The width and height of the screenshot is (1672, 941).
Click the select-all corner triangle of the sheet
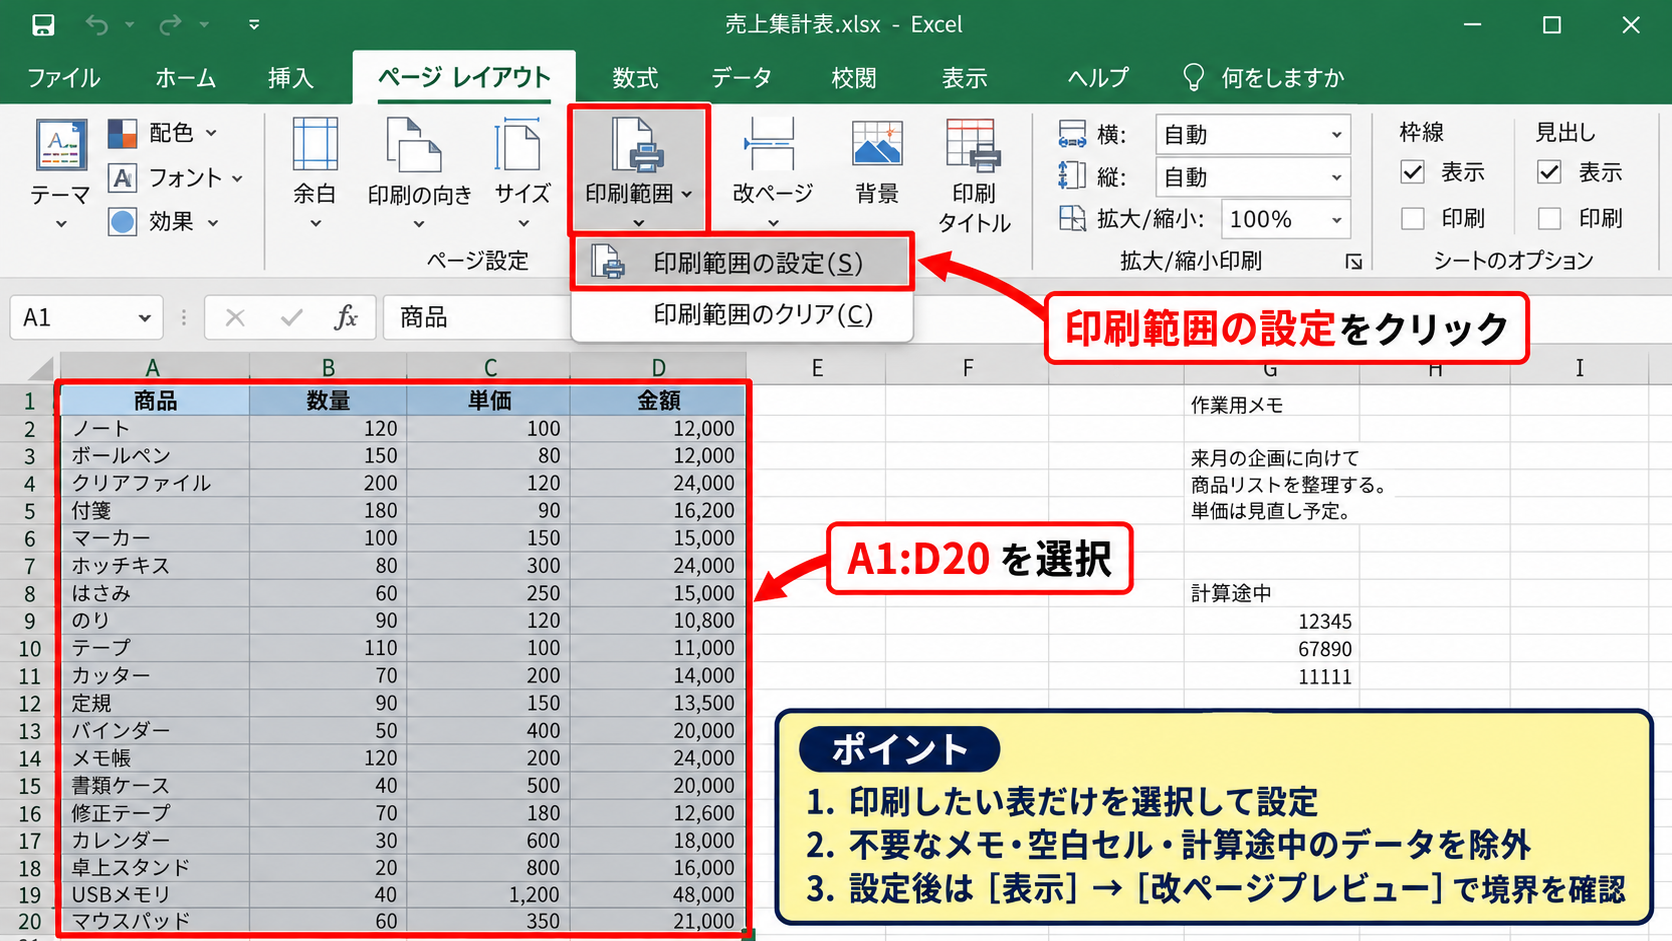(40, 368)
